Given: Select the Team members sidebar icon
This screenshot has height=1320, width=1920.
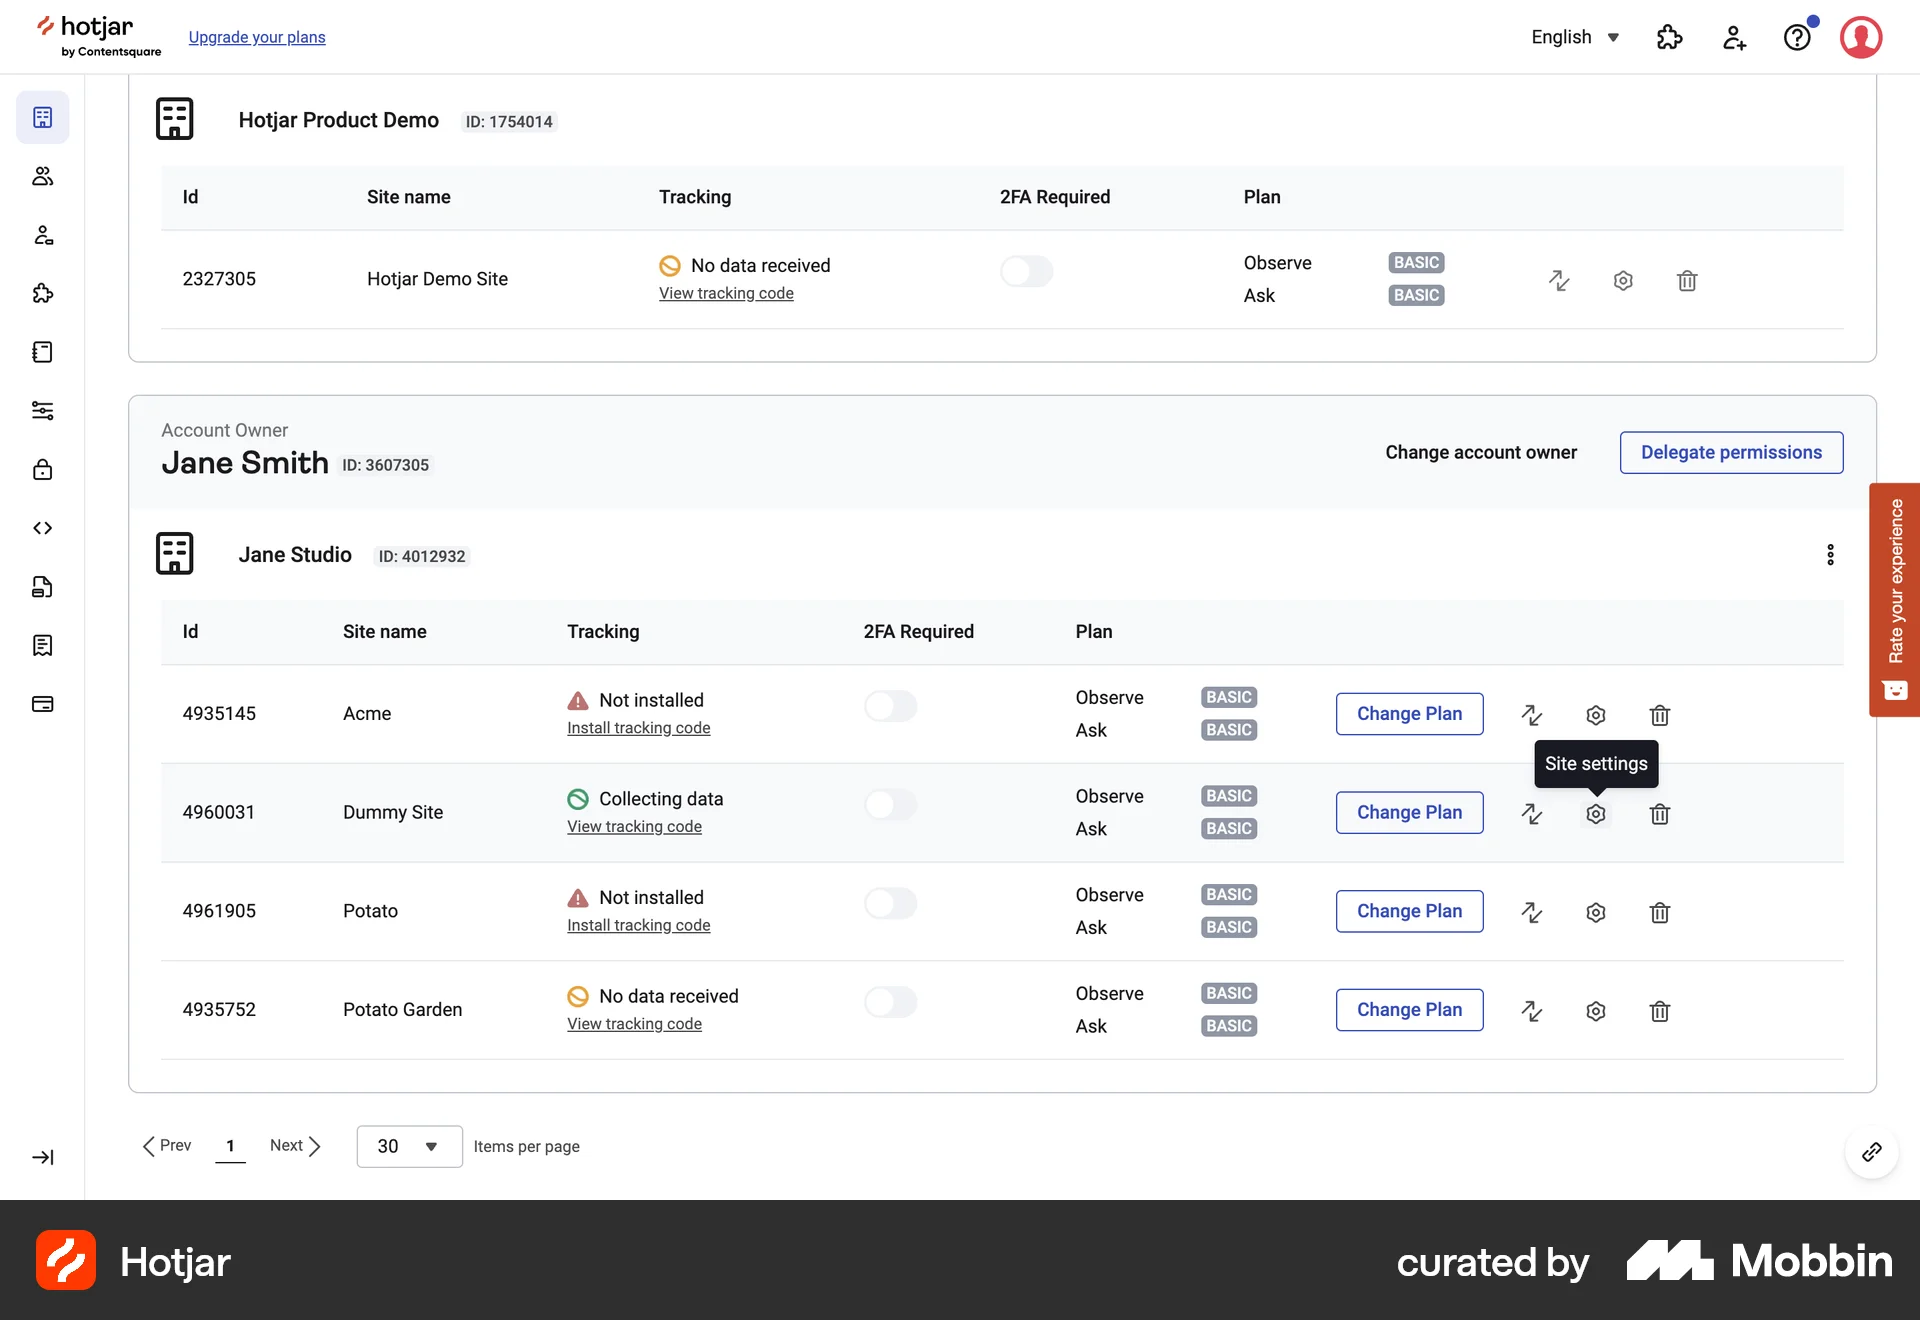Looking at the screenshot, I should click(43, 177).
